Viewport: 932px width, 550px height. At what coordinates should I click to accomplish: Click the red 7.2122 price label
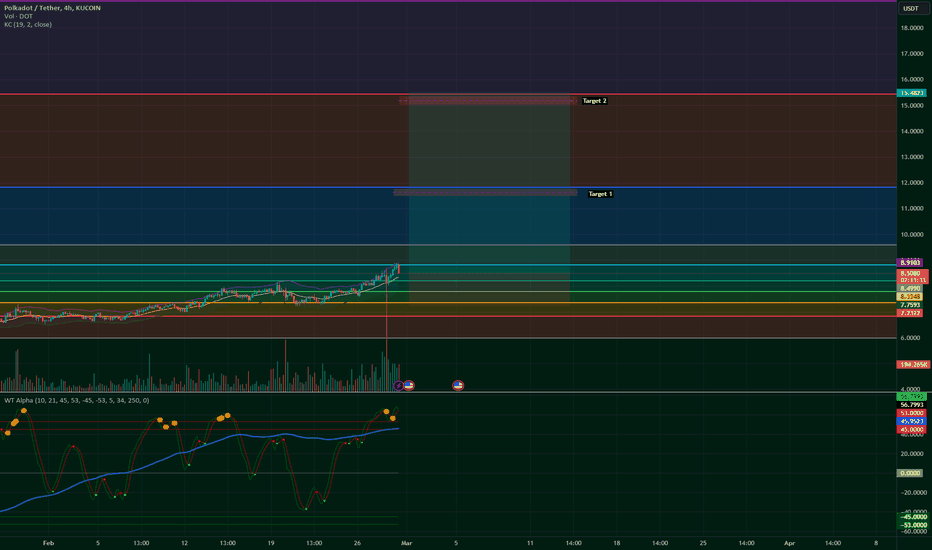click(911, 313)
